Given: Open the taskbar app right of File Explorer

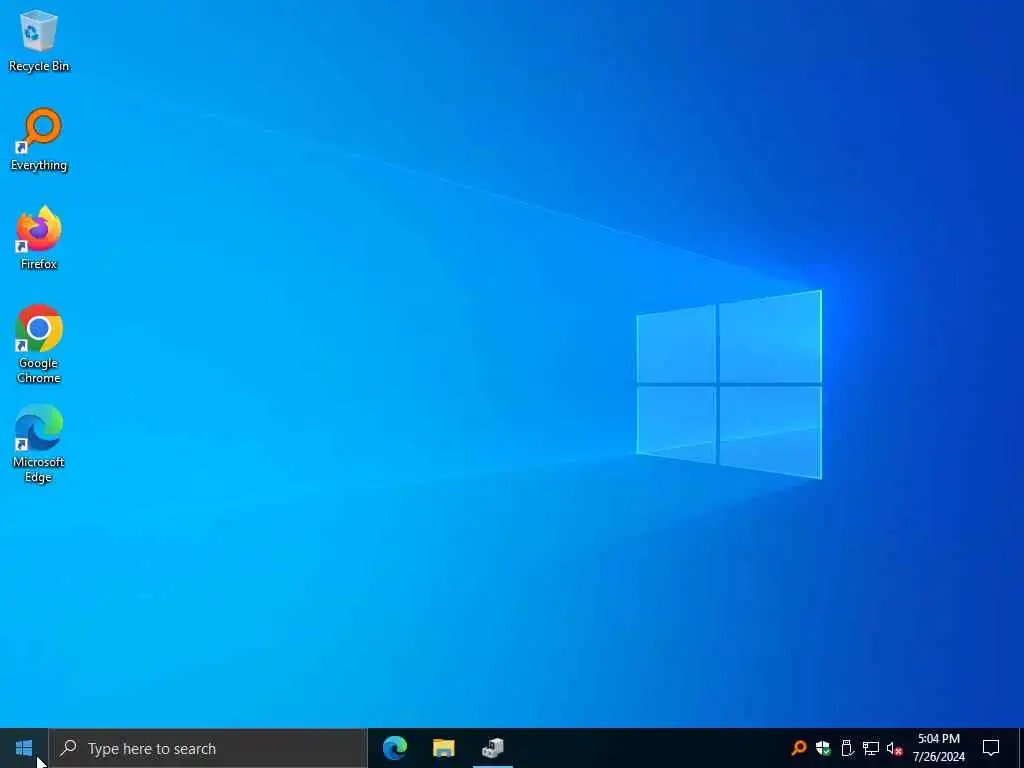Looking at the screenshot, I should coord(493,748).
